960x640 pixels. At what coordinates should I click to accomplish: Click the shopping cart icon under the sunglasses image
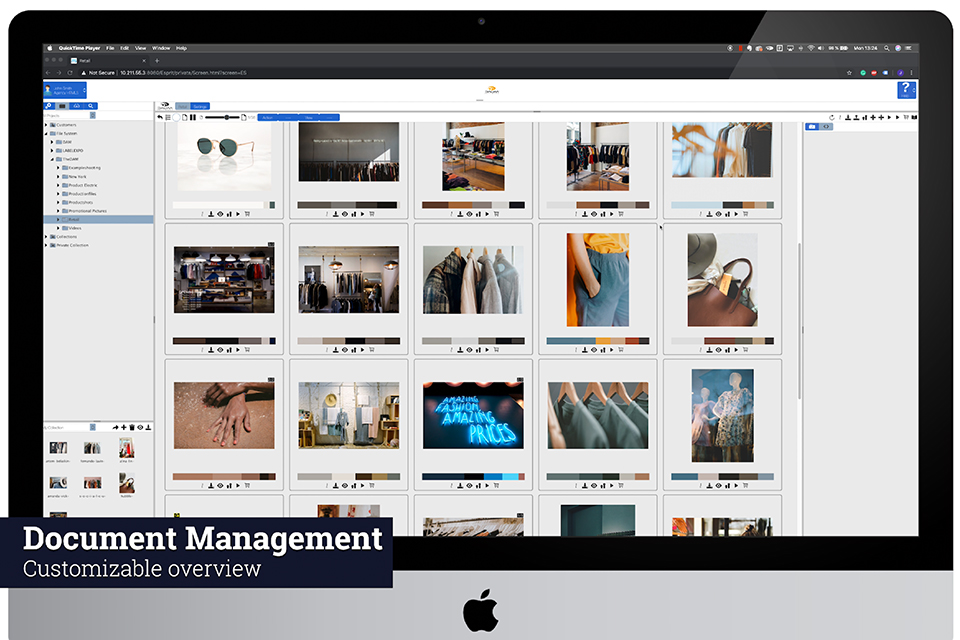click(247, 214)
